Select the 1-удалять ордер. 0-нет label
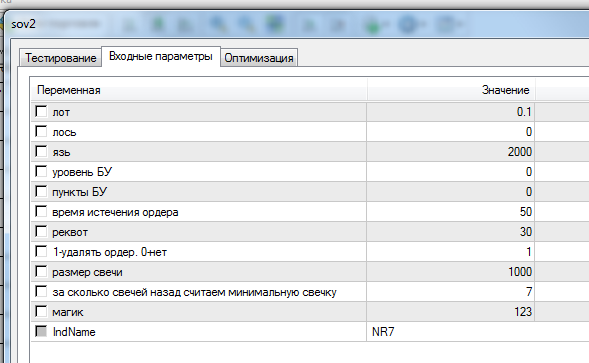The image size is (589, 363). tap(110, 252)
